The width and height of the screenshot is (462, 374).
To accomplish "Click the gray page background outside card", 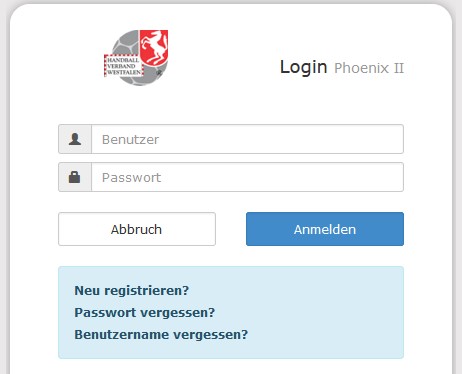I will pos(3,200).
